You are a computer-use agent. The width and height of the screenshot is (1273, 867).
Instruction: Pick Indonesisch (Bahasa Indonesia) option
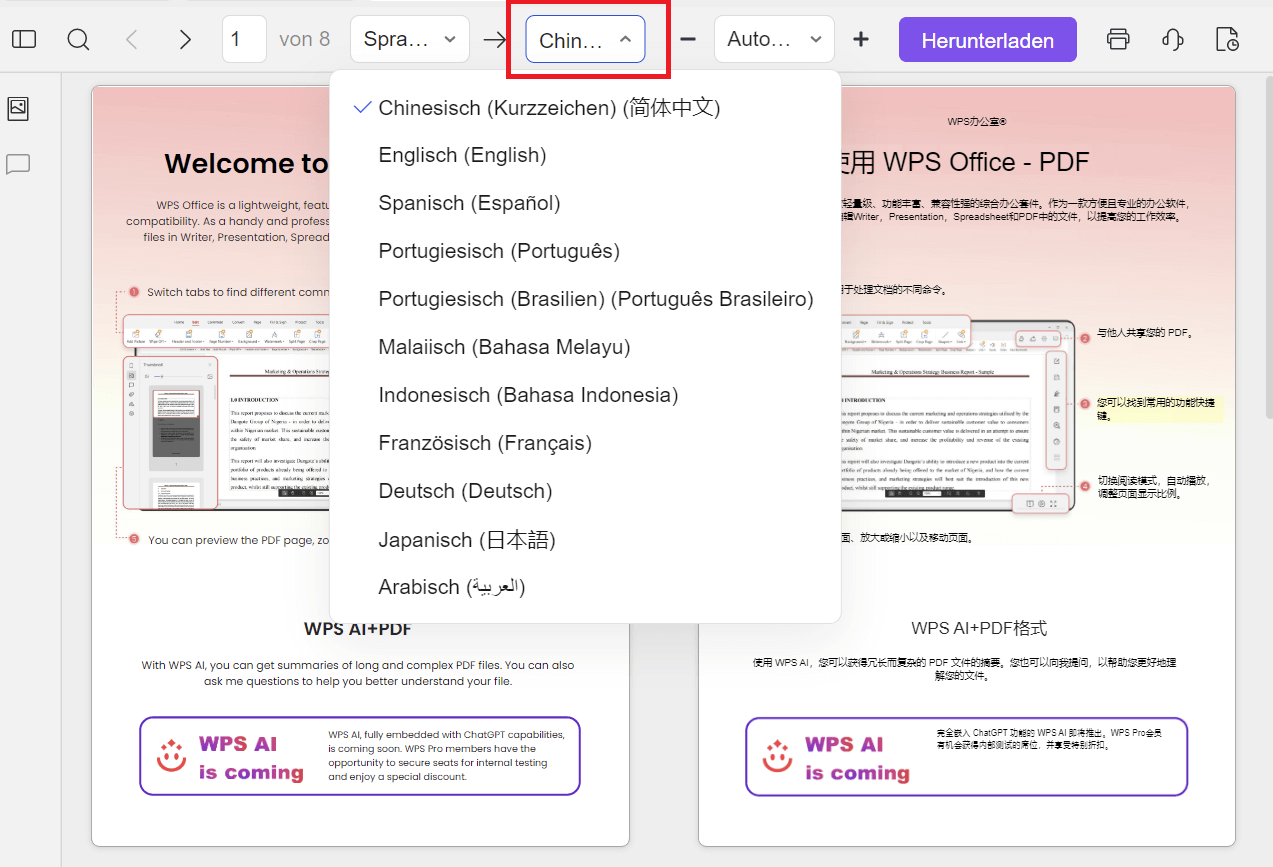pos(585,395)
